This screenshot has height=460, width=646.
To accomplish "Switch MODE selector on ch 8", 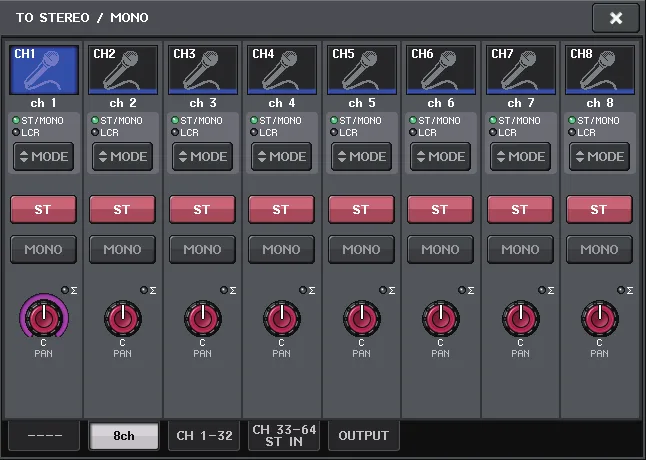I will [599, 156].
